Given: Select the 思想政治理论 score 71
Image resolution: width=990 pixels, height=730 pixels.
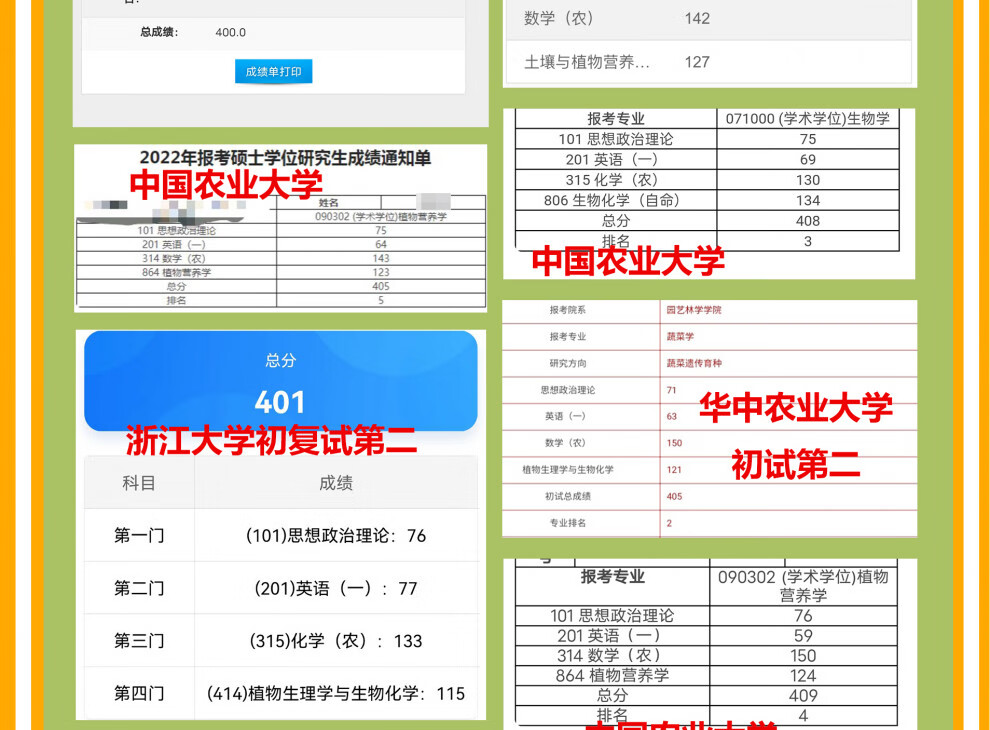Looking at the screenshot, I should [671, 390].
